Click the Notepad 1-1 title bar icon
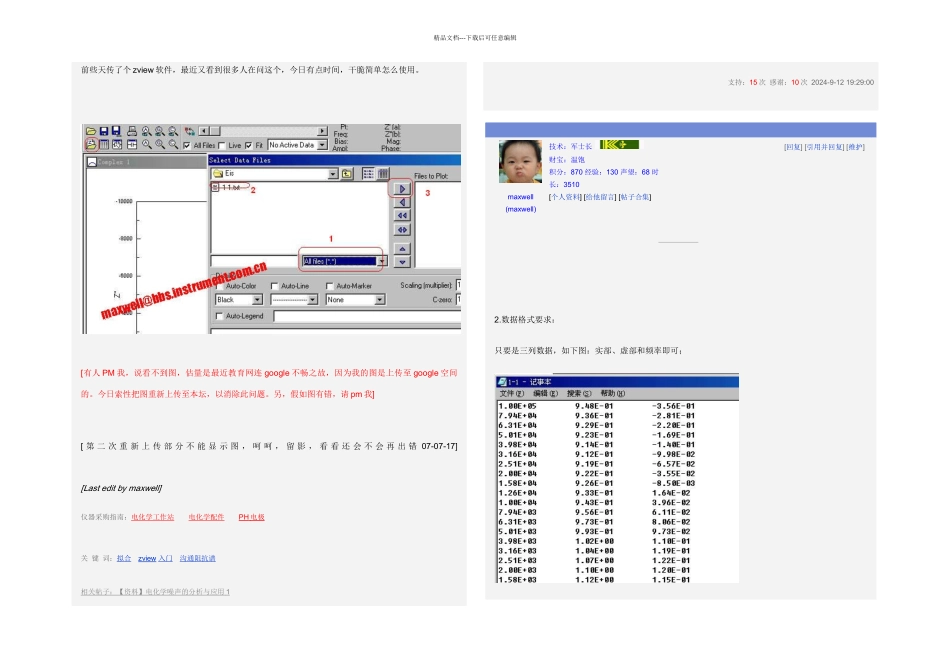Viewport: 950px width, 672px height. click(502, 382)
